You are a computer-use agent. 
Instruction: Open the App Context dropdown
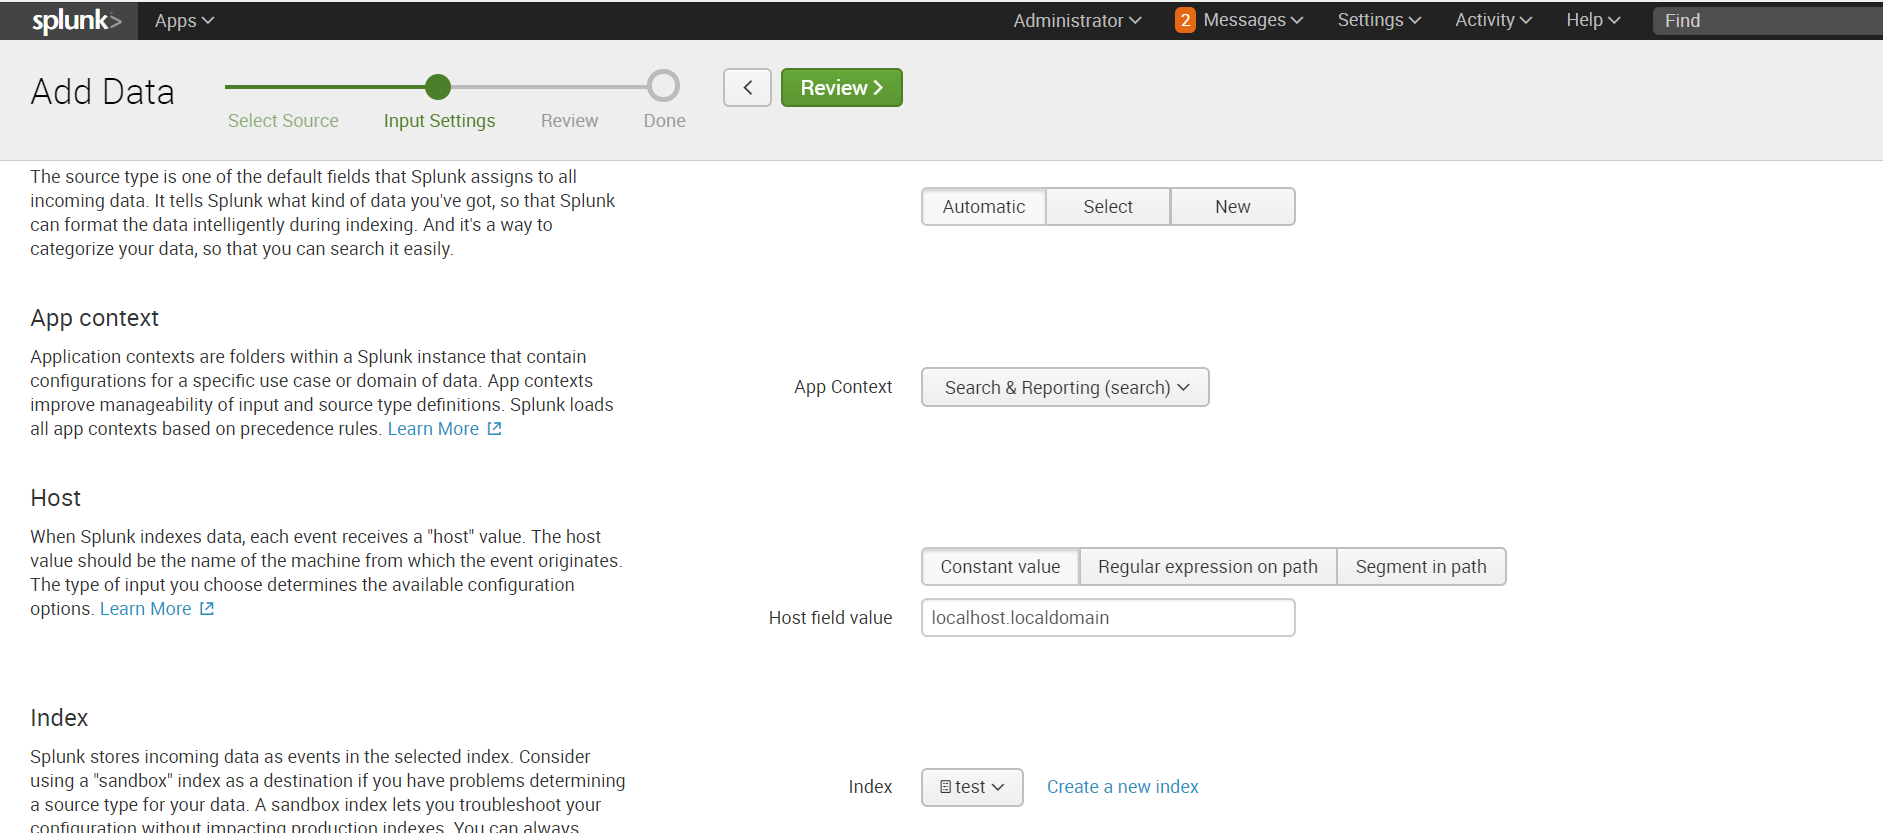1065,388
